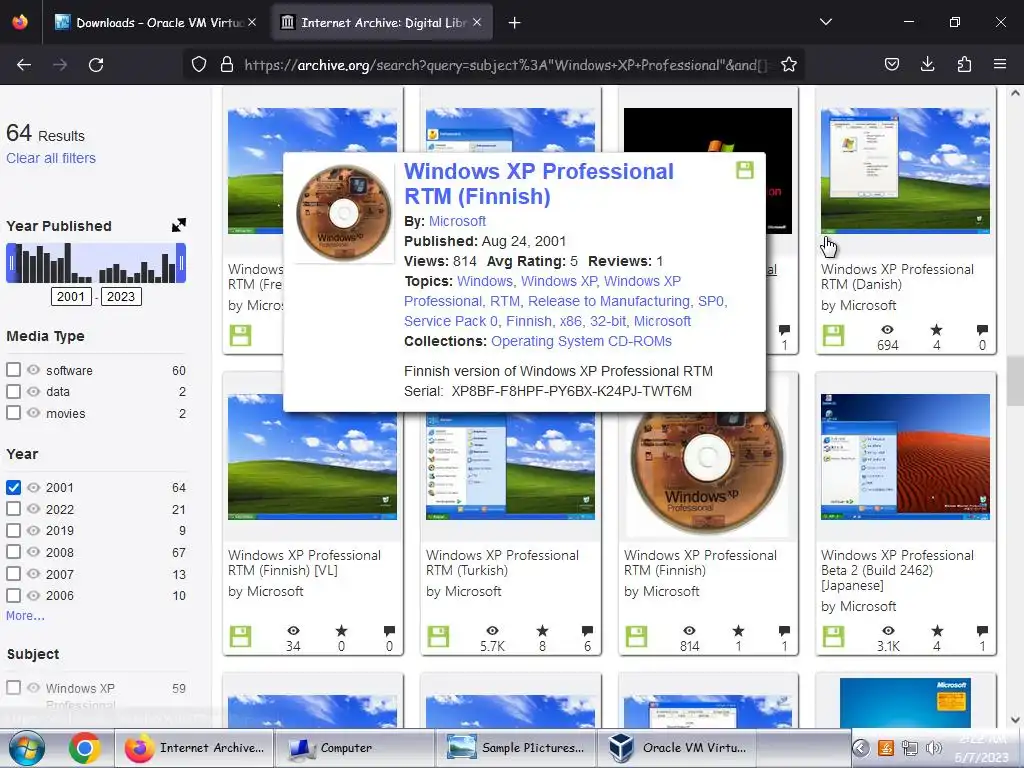Launch Chrome from the taskbar
The height and width of the screenshot is (768, 1024).
pos(84,748)
